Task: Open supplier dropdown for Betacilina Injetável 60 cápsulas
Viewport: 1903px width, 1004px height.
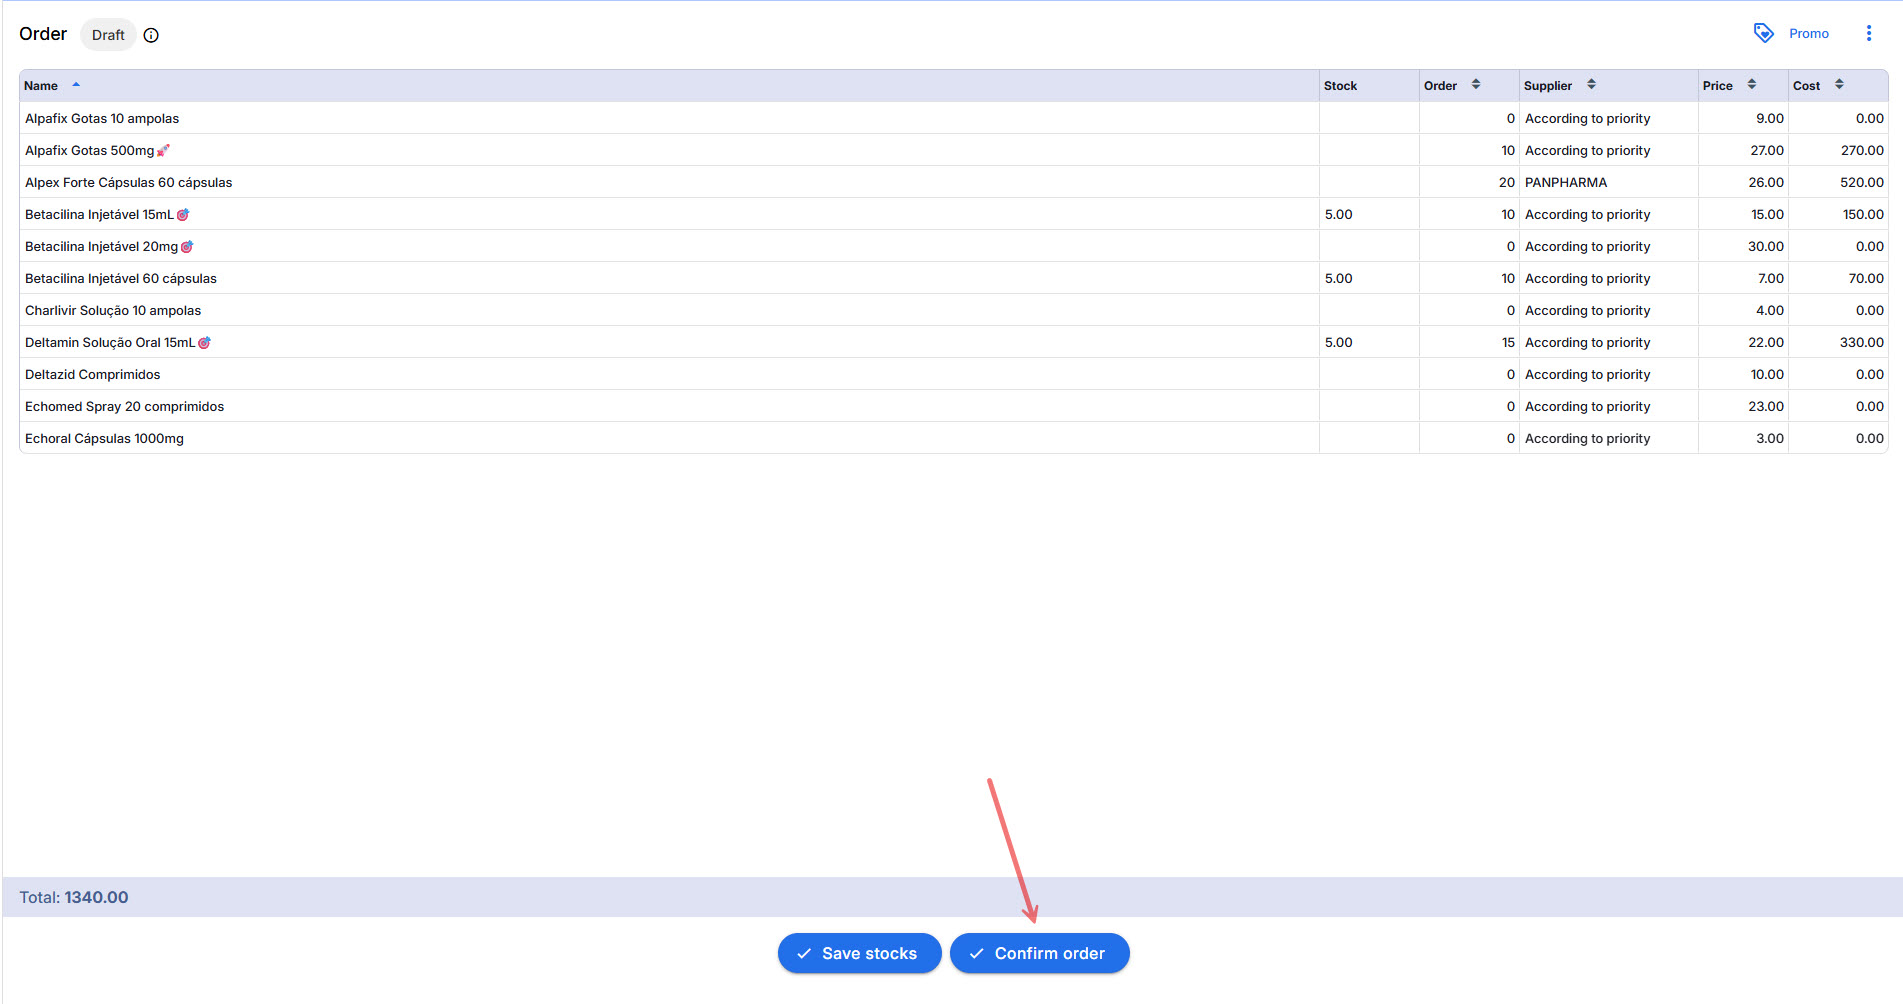Action: pos(1608,278)
